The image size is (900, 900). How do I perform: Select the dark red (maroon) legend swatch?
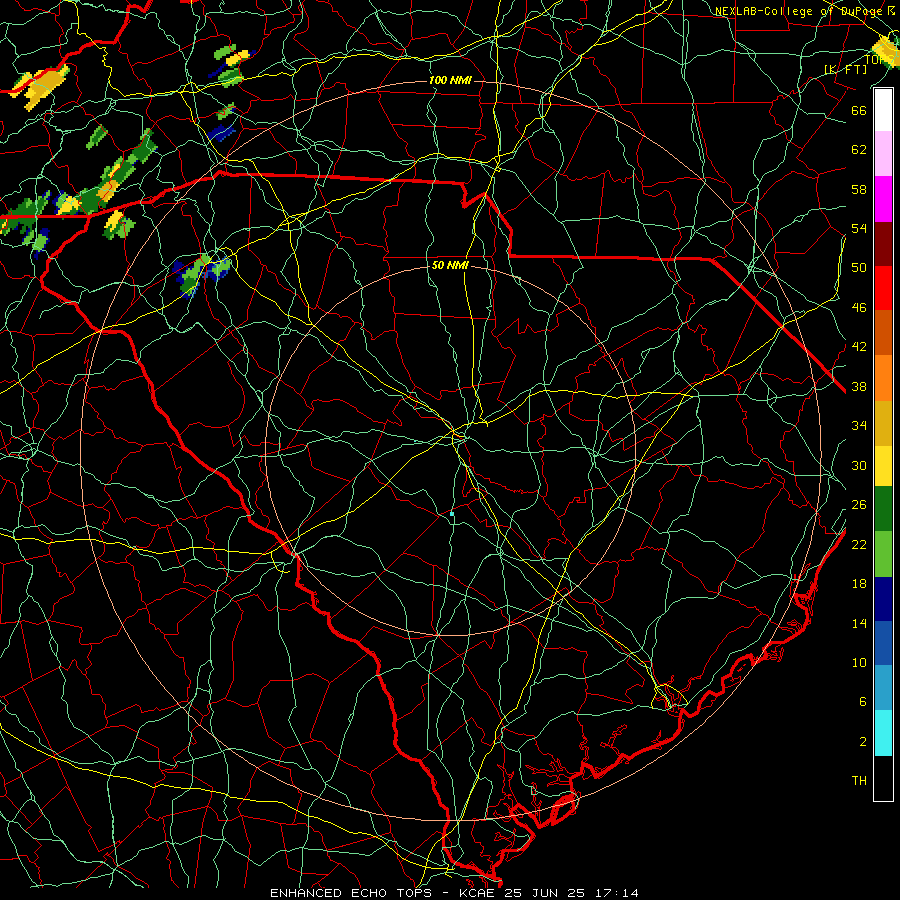tap(883, 243)
